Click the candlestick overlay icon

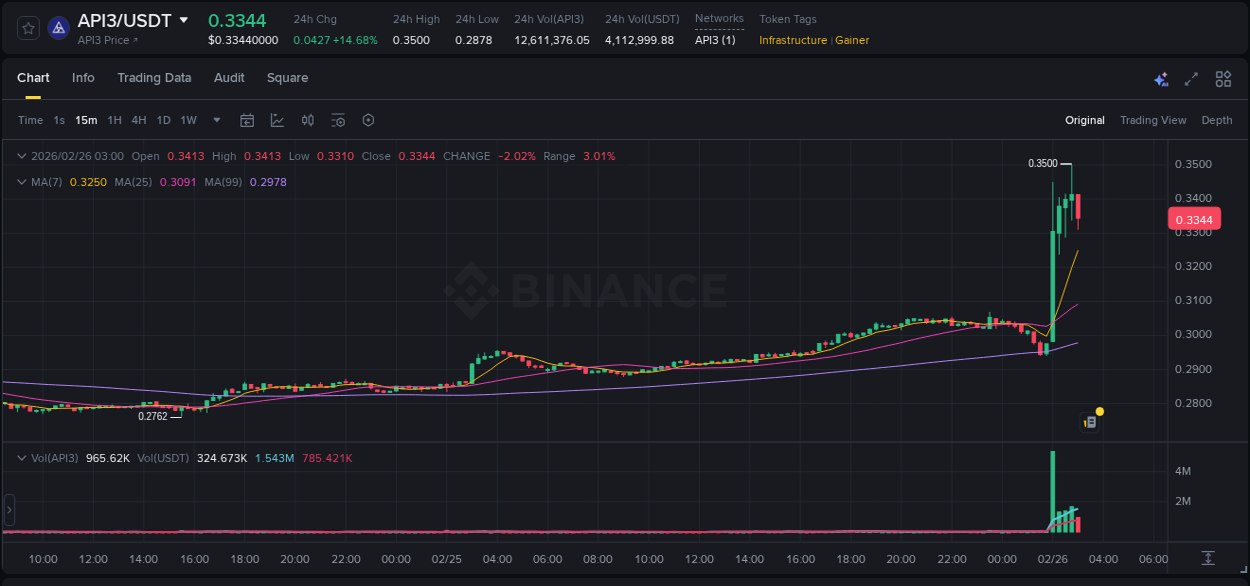click(x=307, y=120)
